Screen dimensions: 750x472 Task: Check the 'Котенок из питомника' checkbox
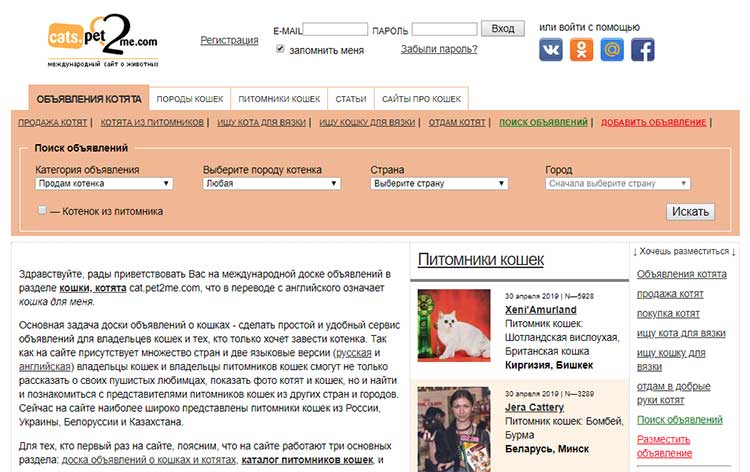click(42, 210)
